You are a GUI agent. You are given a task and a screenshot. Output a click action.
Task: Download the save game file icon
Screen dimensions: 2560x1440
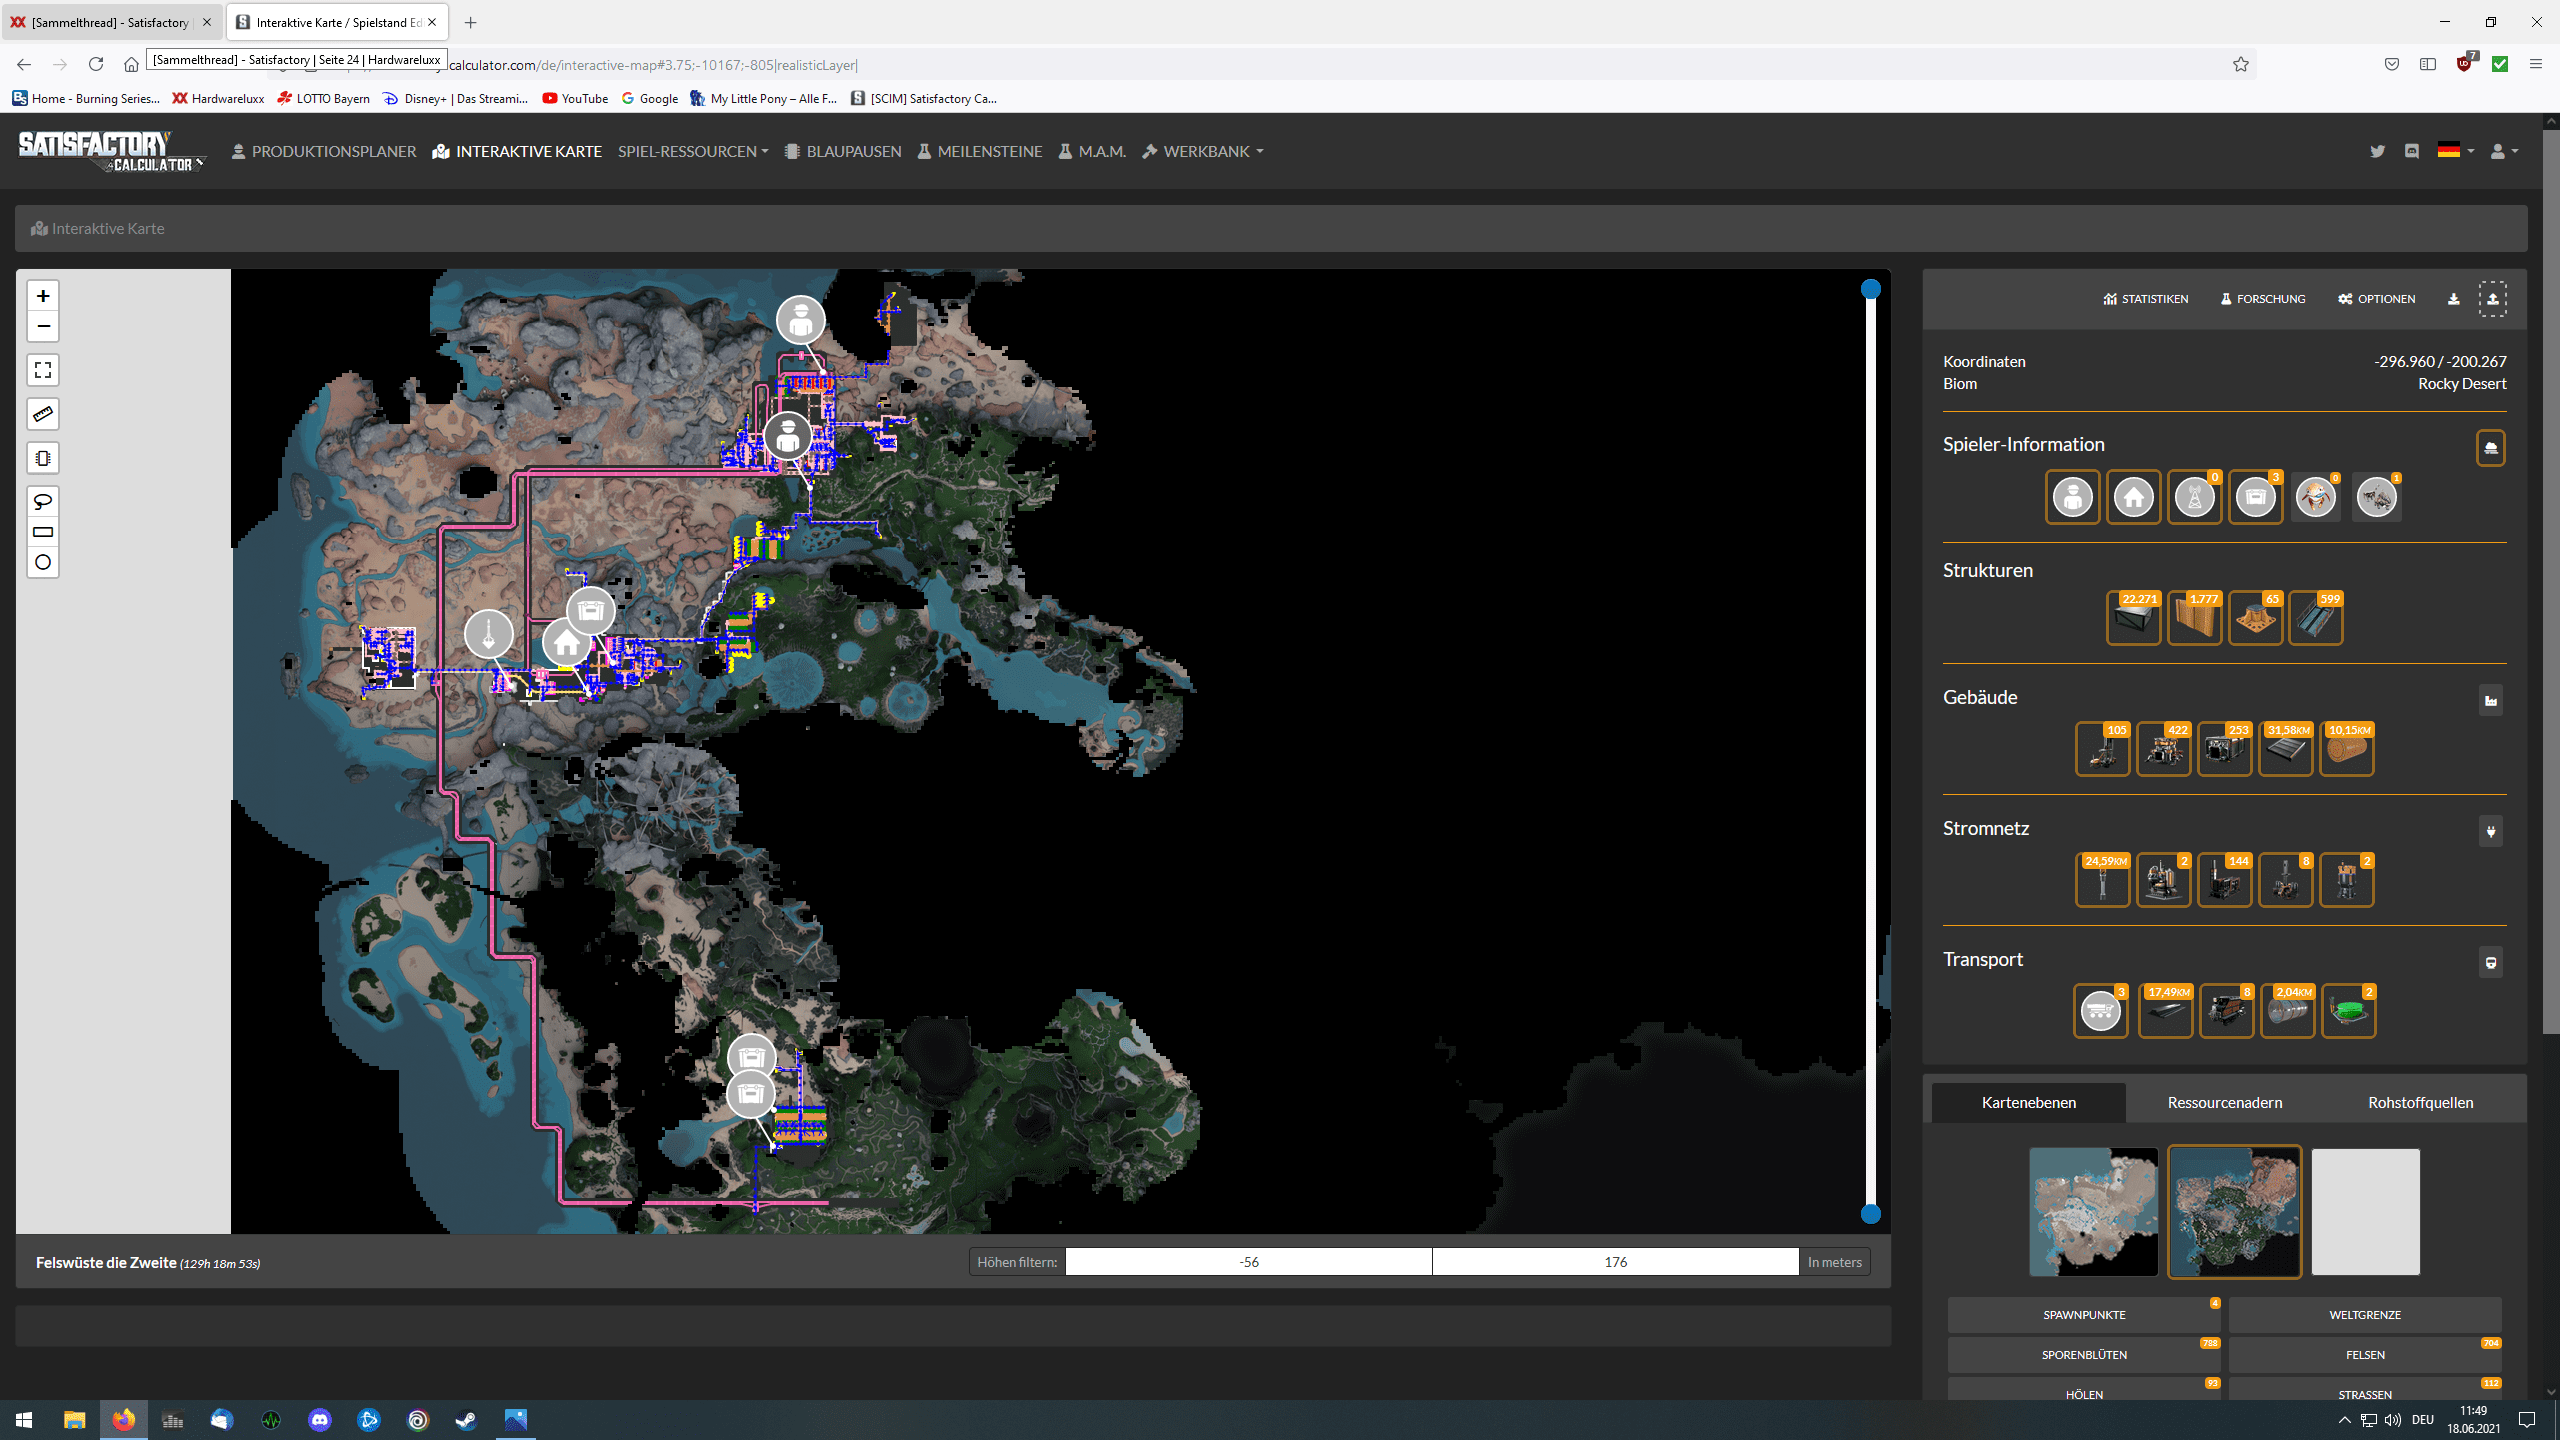tap(2453, 299)
